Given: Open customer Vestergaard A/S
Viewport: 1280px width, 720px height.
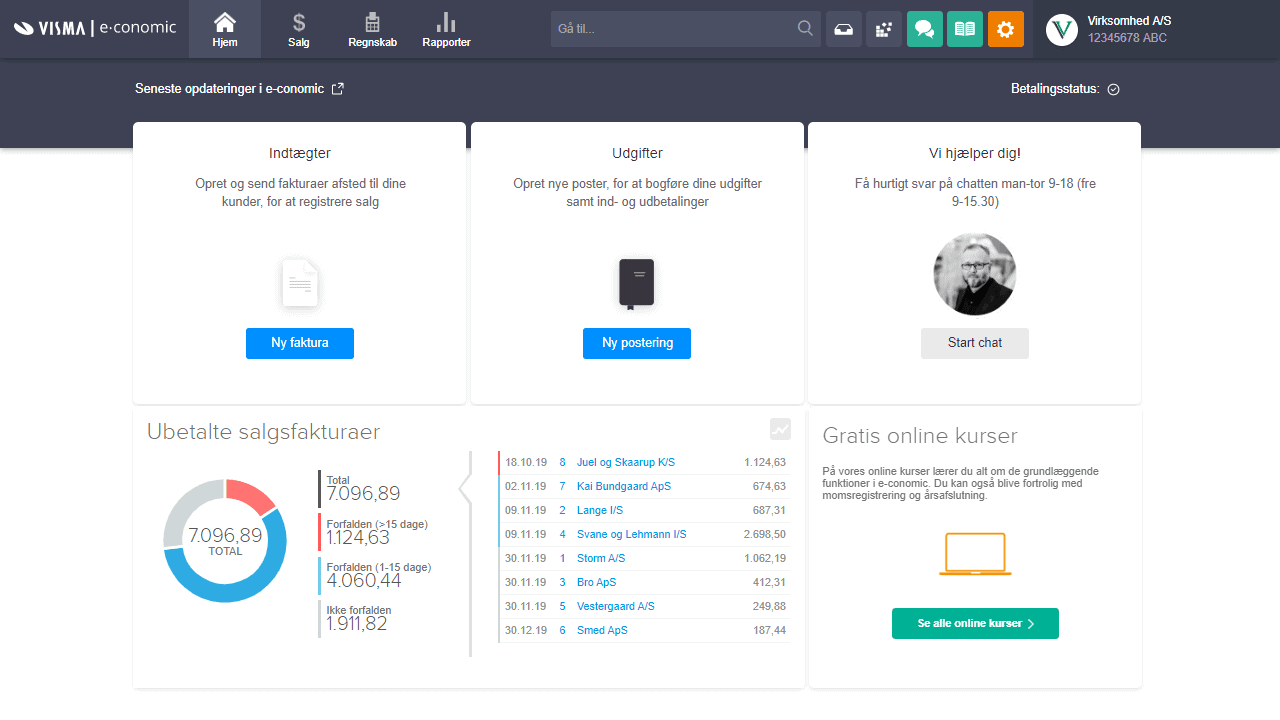Looking at the screenshot, I should (x=616, y=606).
